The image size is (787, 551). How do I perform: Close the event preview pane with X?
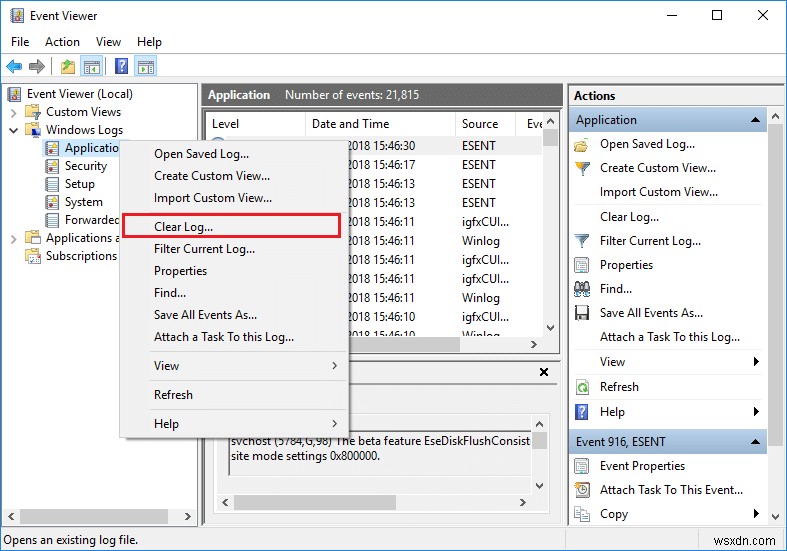coord(544,372)
